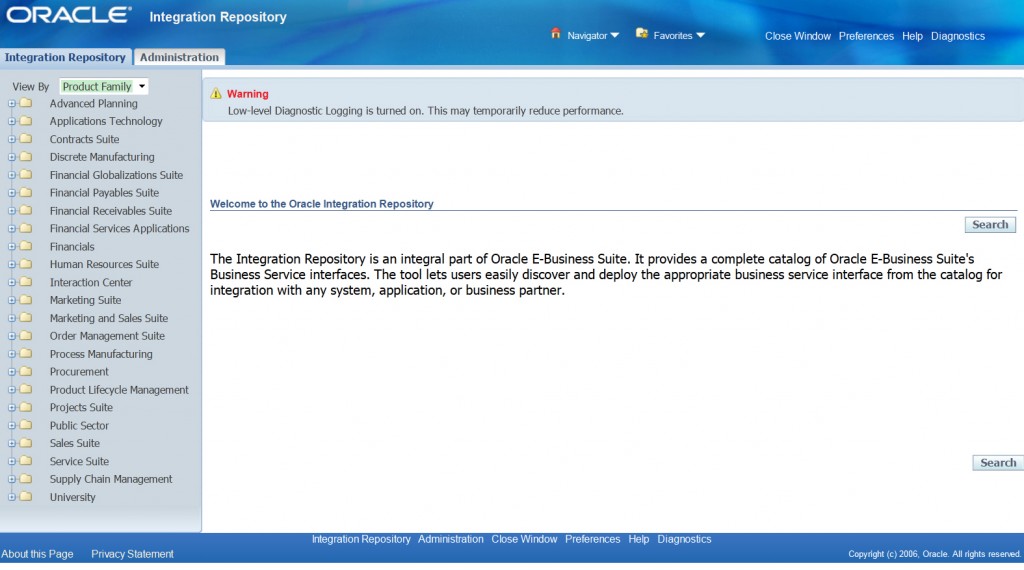This screenshot has width=1024, height=570.
Task: Click the footer Administration link
Action: [x=451, y=539]
